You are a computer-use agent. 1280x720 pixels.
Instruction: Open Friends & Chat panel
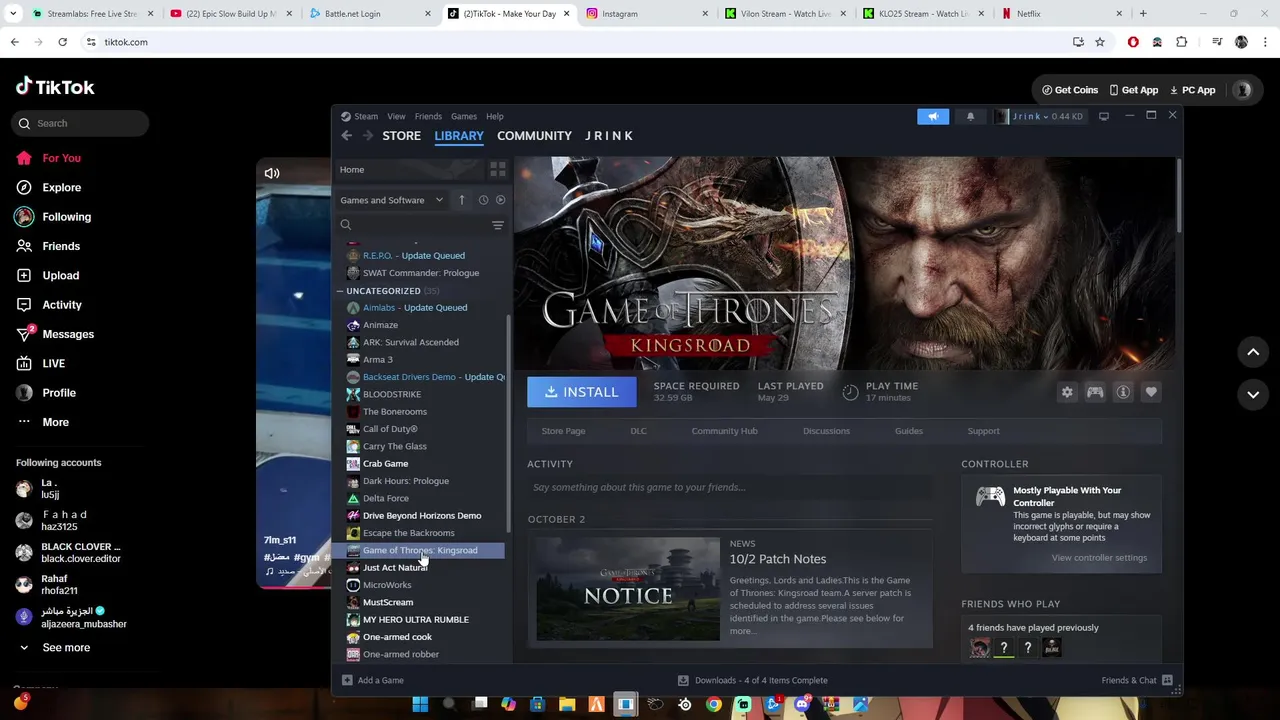1137,680
